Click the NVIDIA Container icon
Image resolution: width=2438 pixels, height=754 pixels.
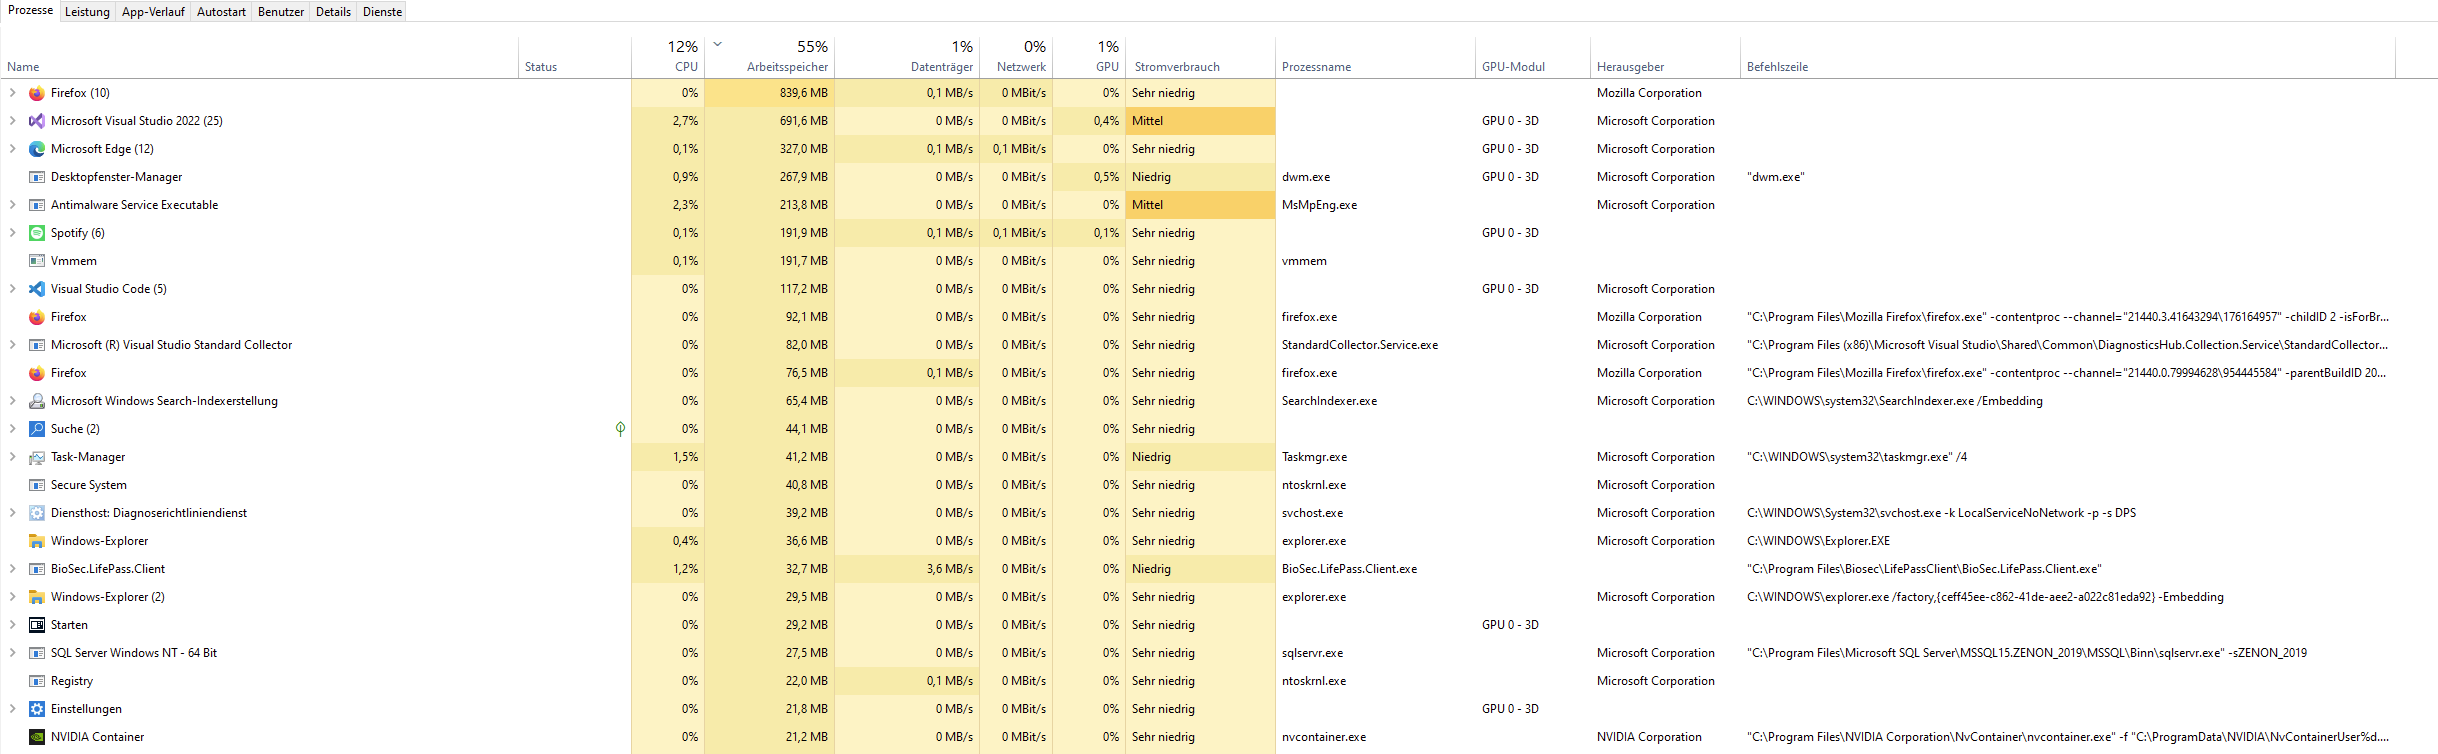(37, 737)
